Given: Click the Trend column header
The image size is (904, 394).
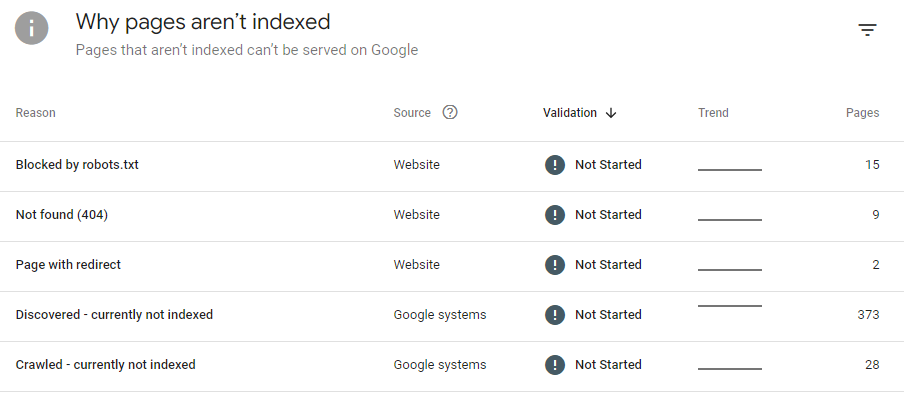Looking at the screenshot, I should [713, 113].
